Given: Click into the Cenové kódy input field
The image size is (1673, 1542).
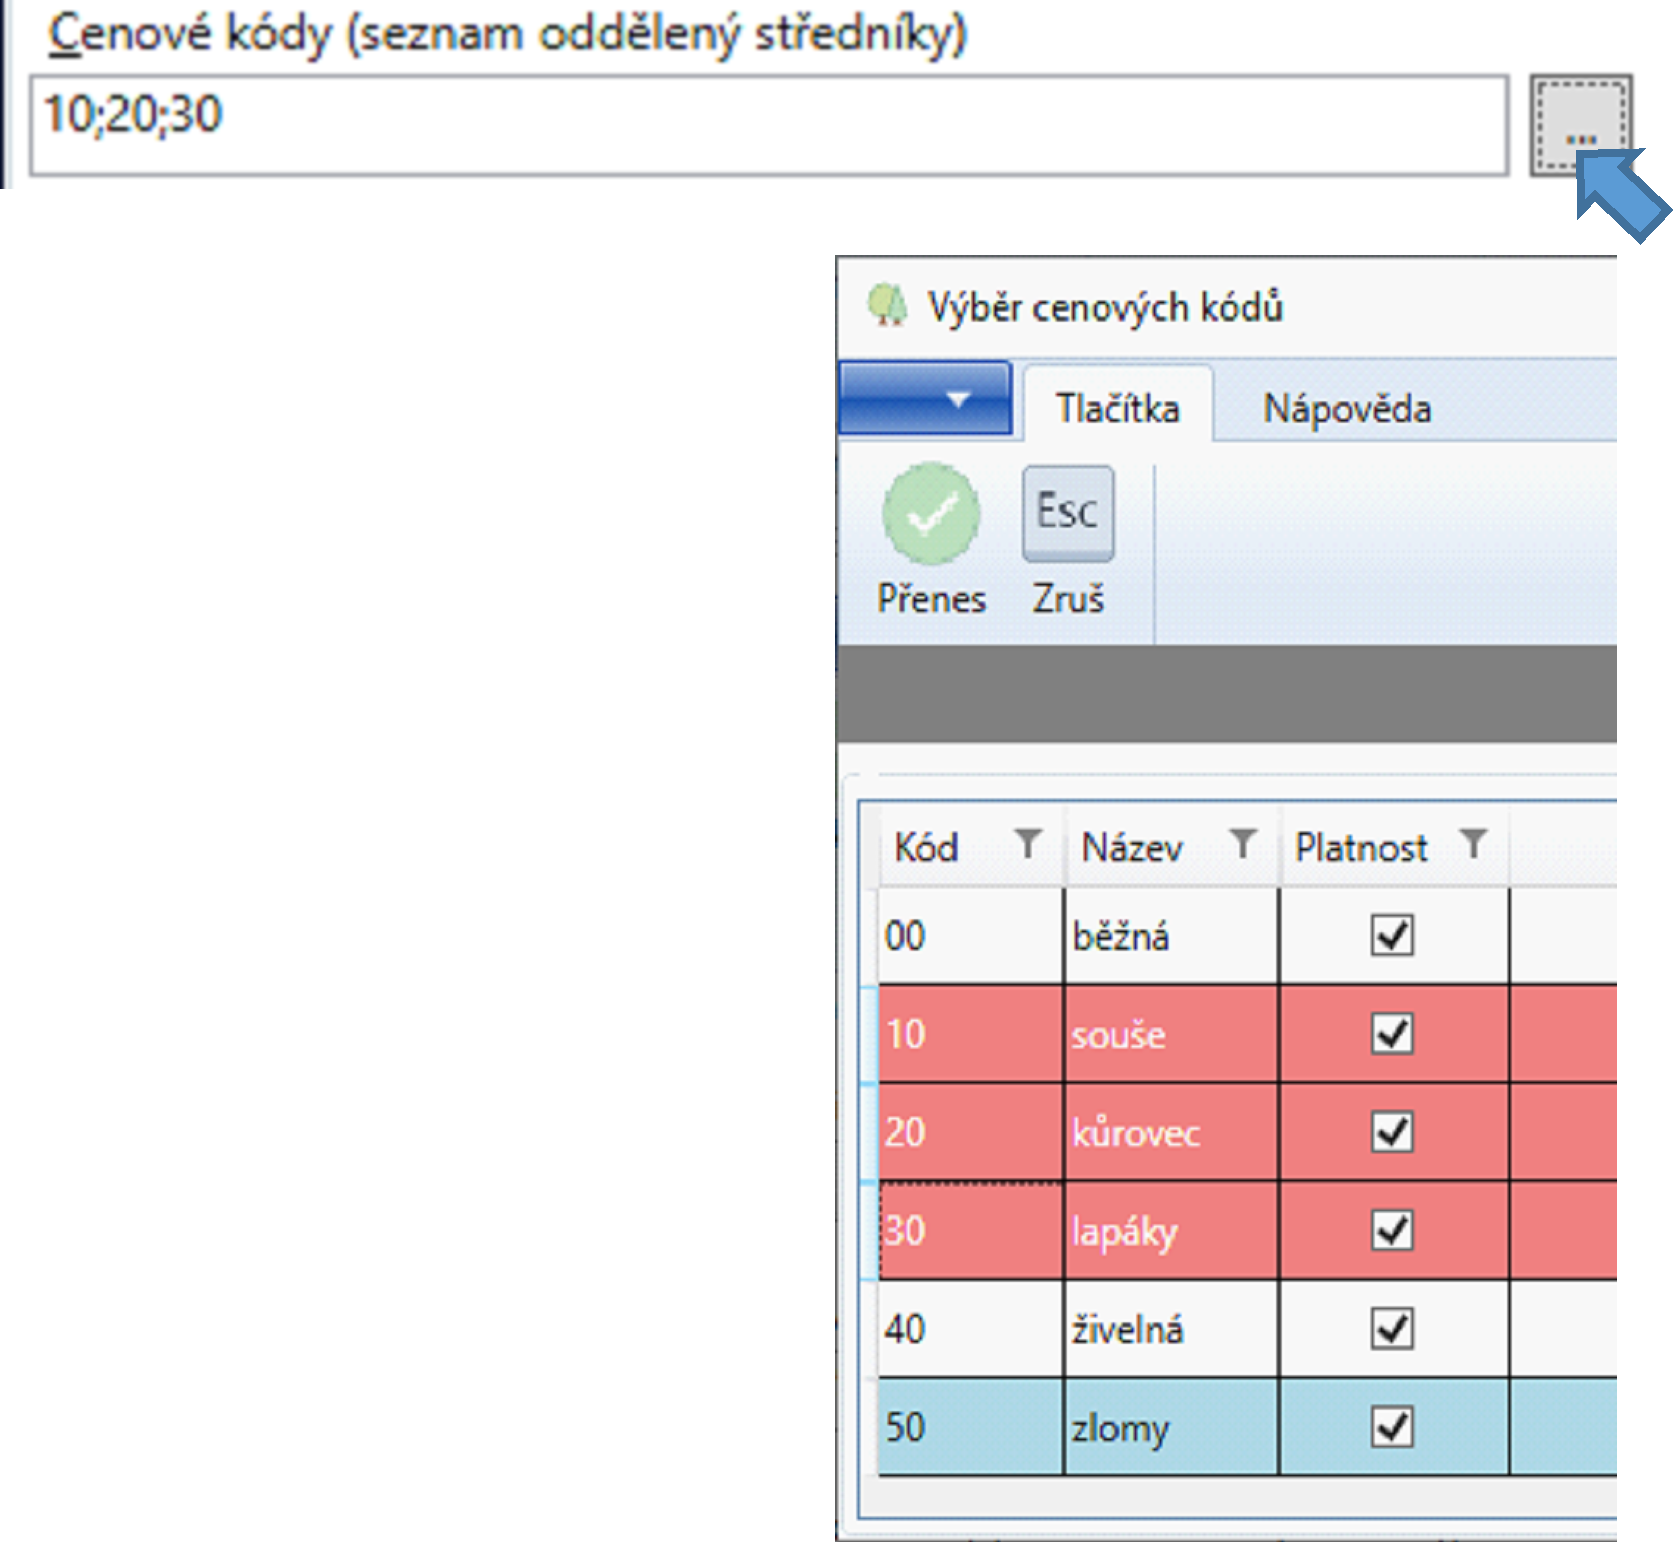Looking at the screenshot, I should pyautogui.click(x=768, y=126).
